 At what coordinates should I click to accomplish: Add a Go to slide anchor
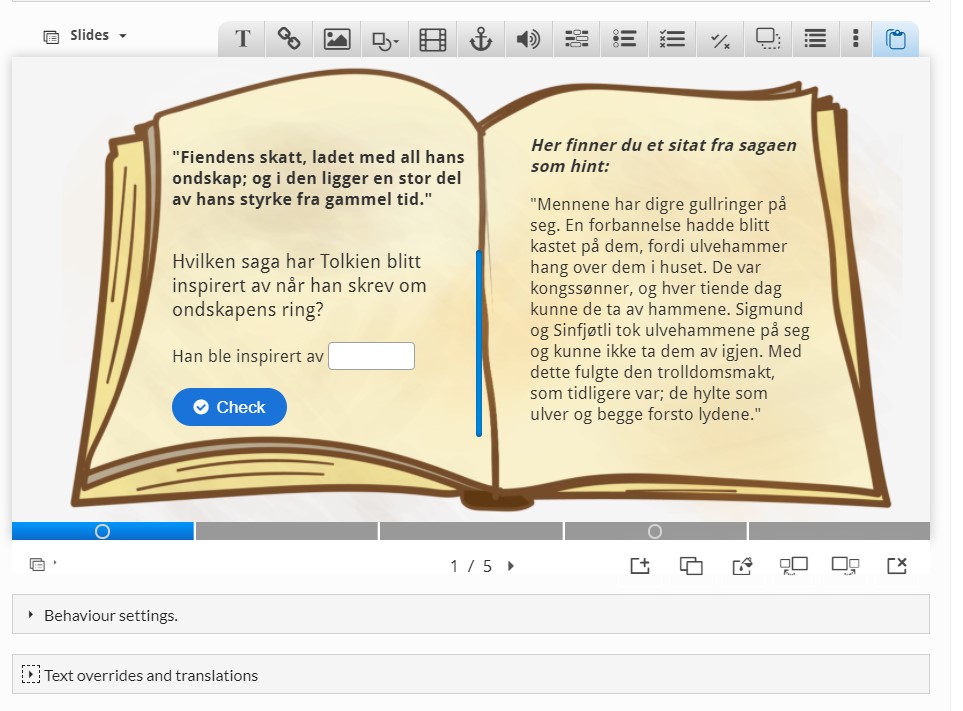(x=481, y=39)
